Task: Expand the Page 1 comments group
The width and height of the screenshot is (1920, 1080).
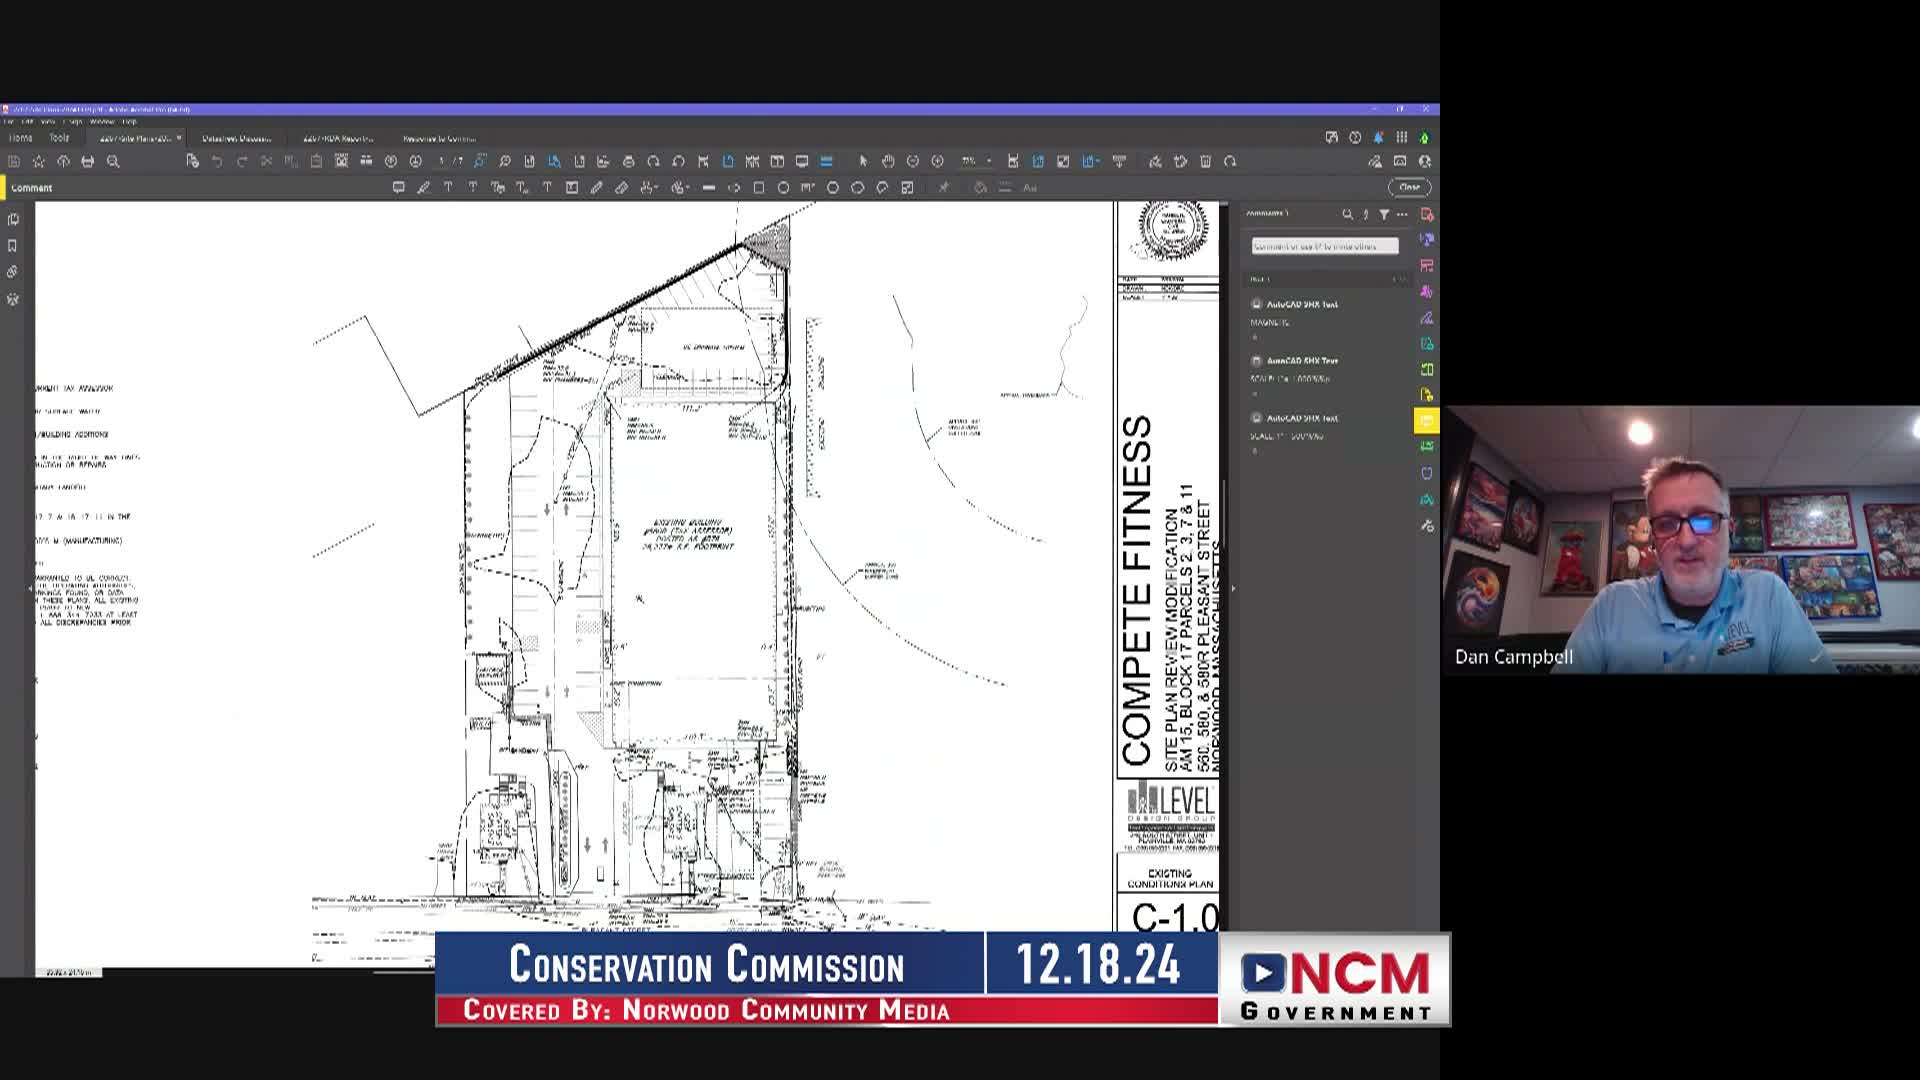Action: [x=1260, y=279]
